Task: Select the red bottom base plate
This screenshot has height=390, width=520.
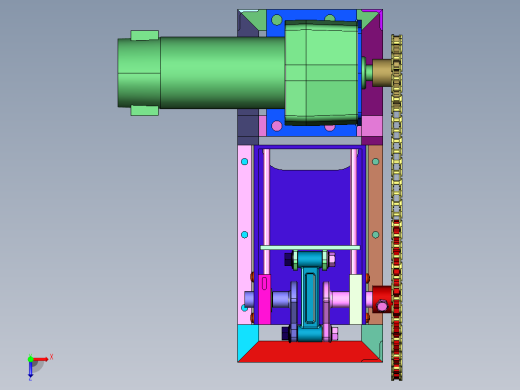Action: 310,352
